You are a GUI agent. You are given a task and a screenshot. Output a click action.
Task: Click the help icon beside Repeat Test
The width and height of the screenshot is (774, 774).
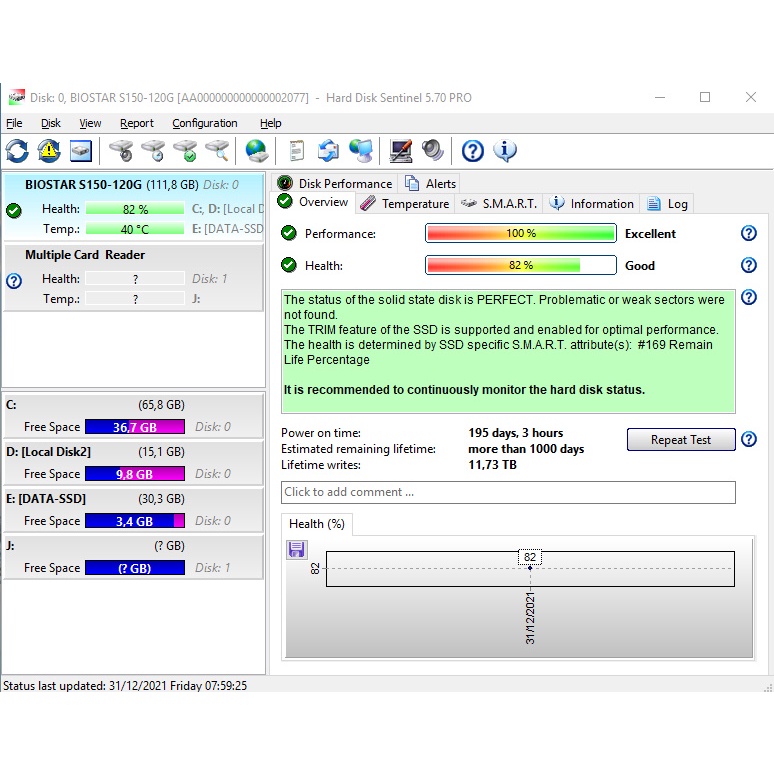coord(749,439)
